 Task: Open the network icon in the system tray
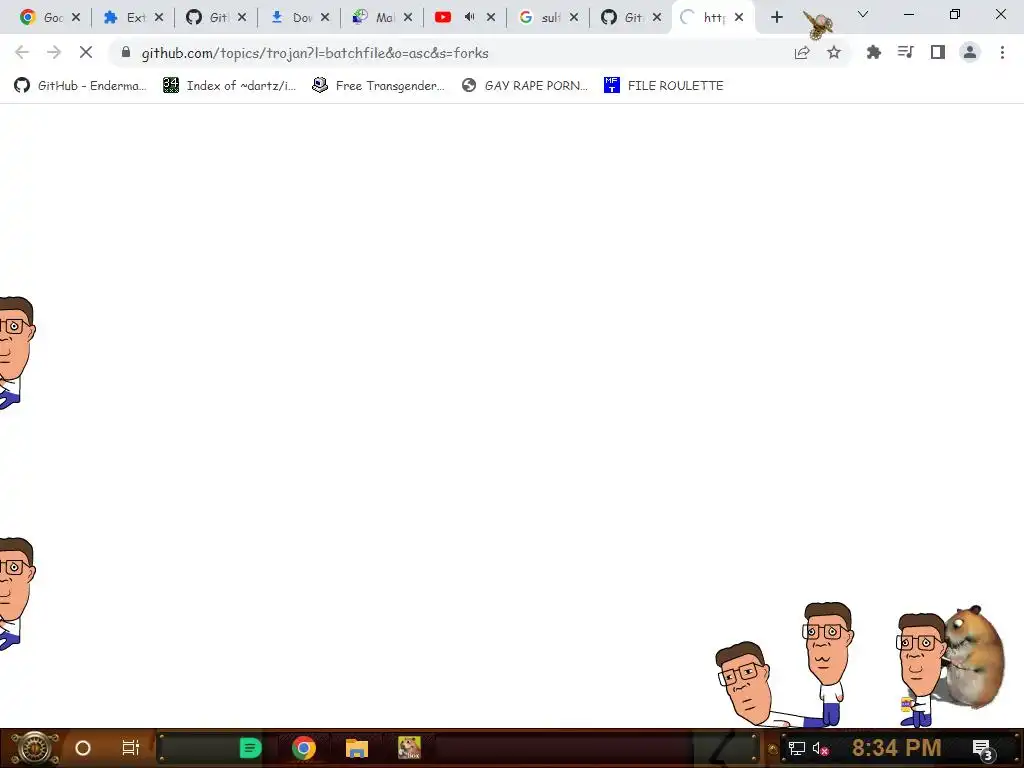pos(796,748)
